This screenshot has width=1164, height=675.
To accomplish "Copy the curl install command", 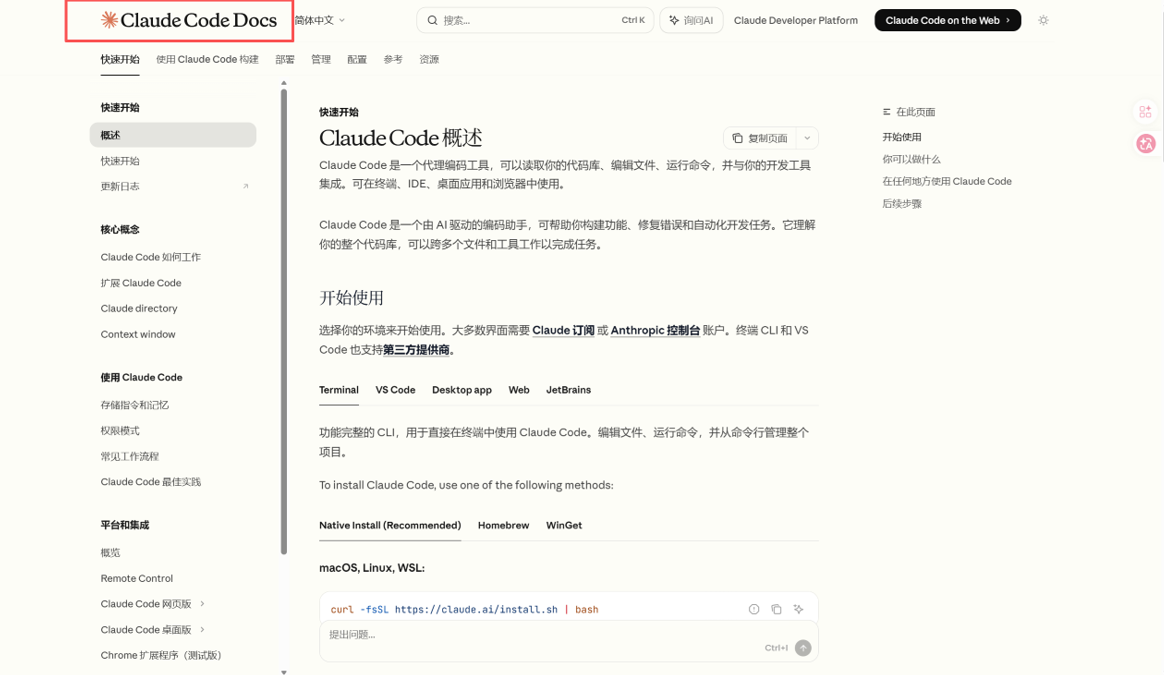I will point(776,609).
